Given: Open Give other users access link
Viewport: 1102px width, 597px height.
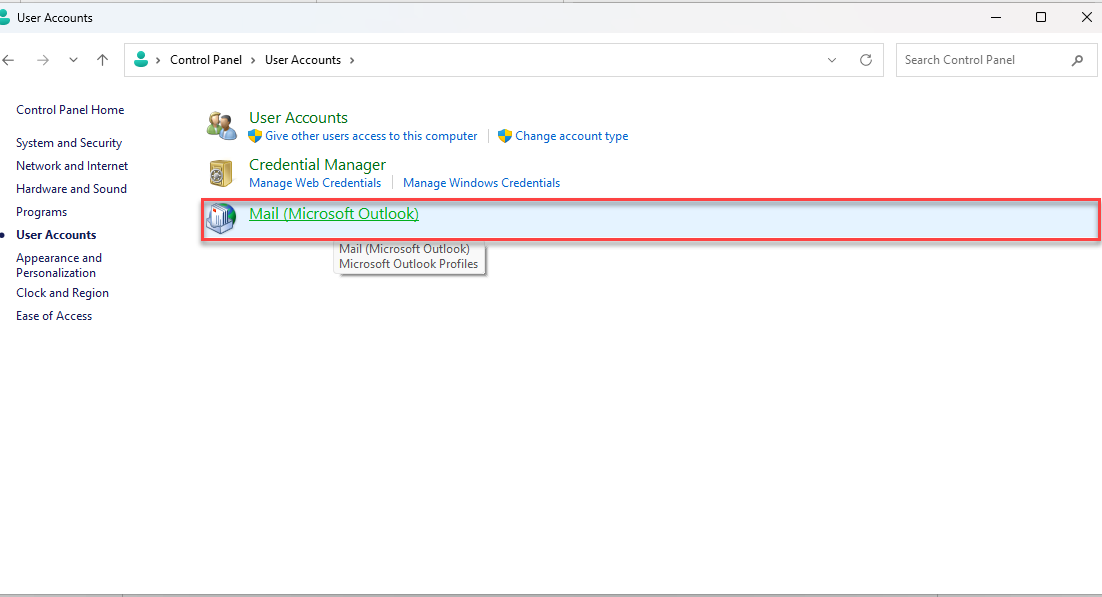Looking at the screenshot, I should (371, 136).
